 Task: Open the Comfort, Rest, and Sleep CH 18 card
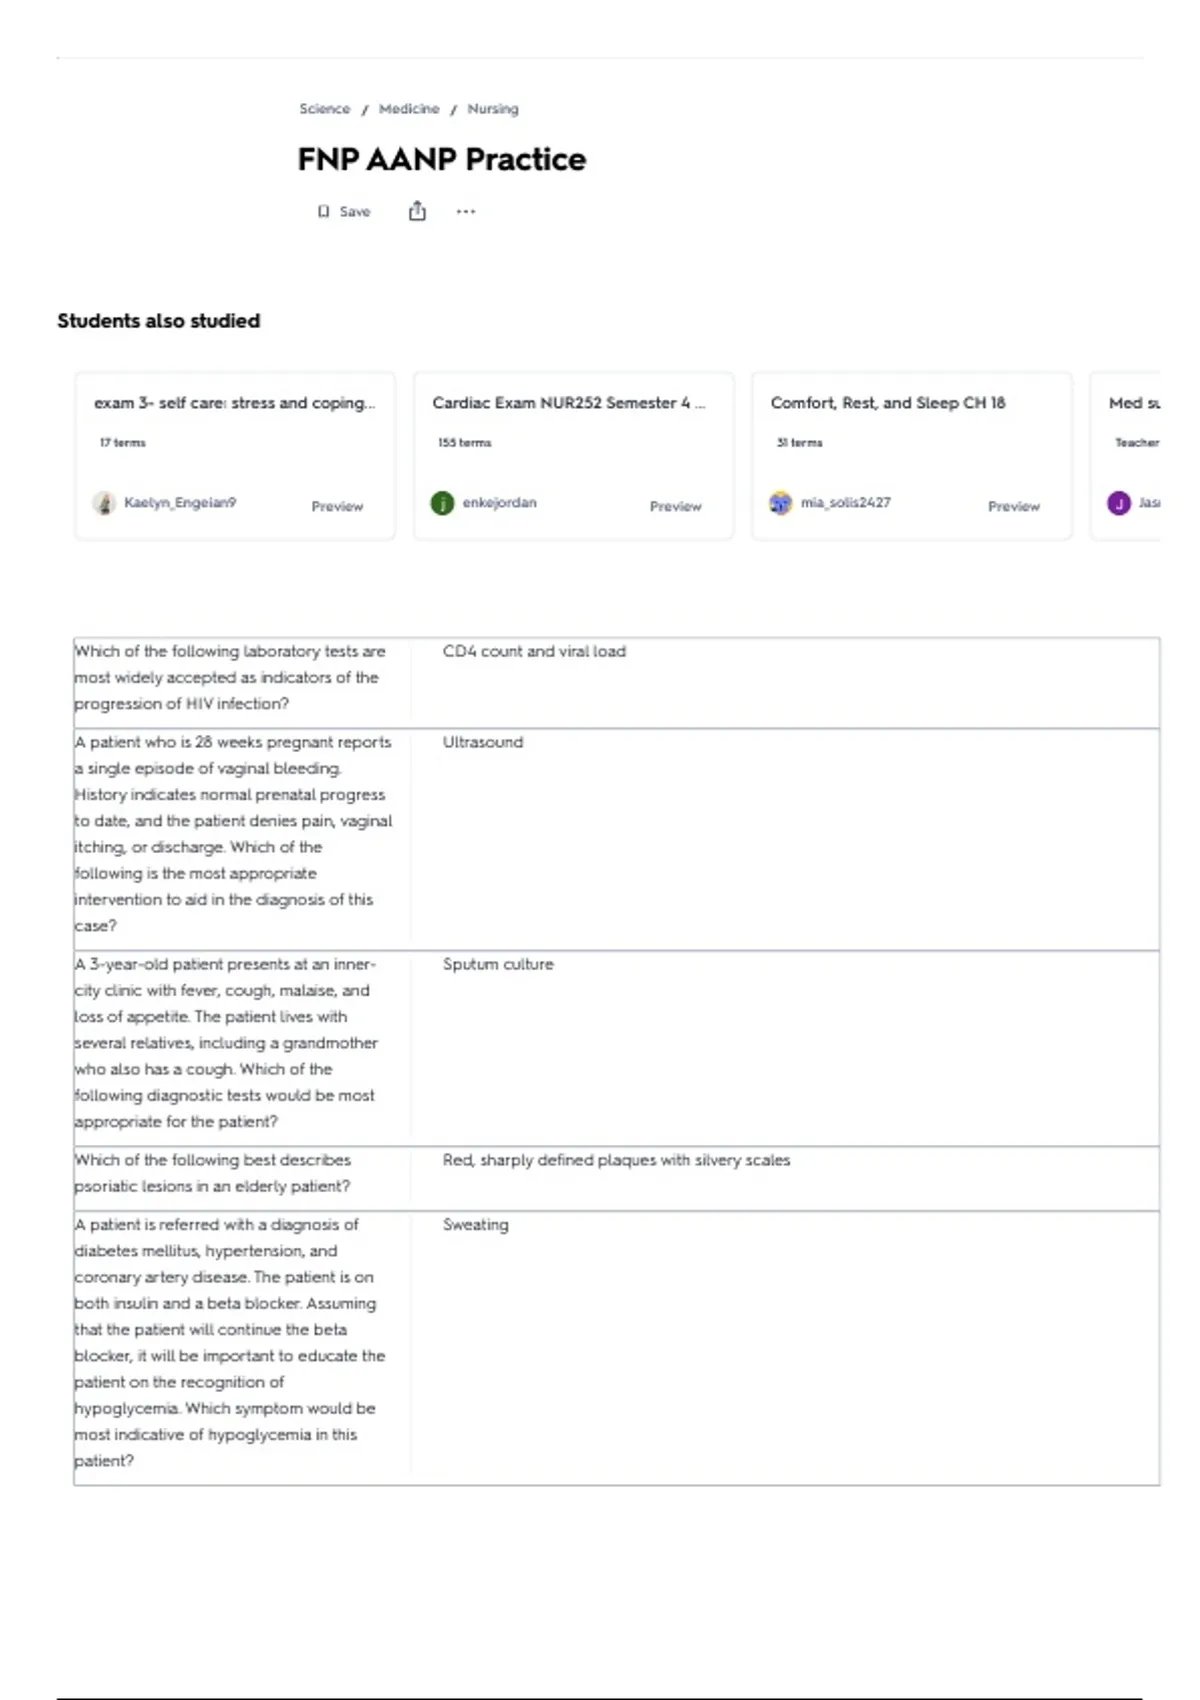912,456
